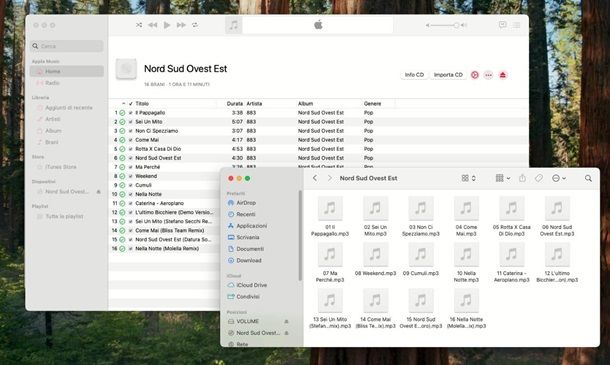Open Album in the Music sidebar

(67, 131)
